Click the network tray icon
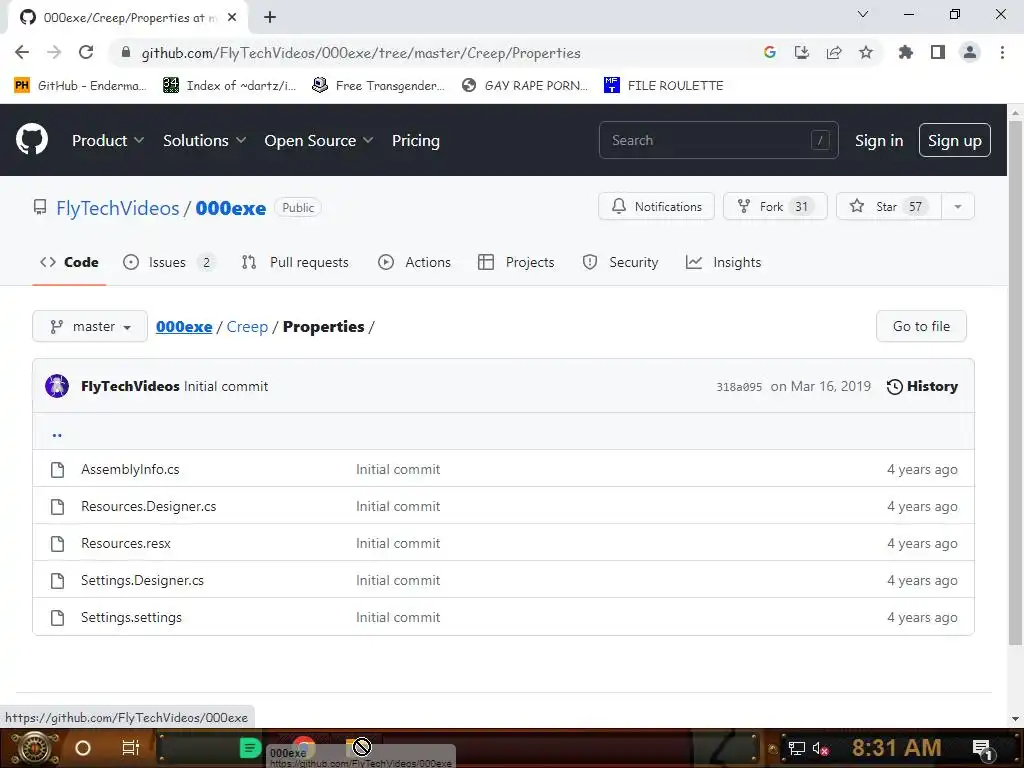Screen dimensions: 1024x768 [796, 748]
